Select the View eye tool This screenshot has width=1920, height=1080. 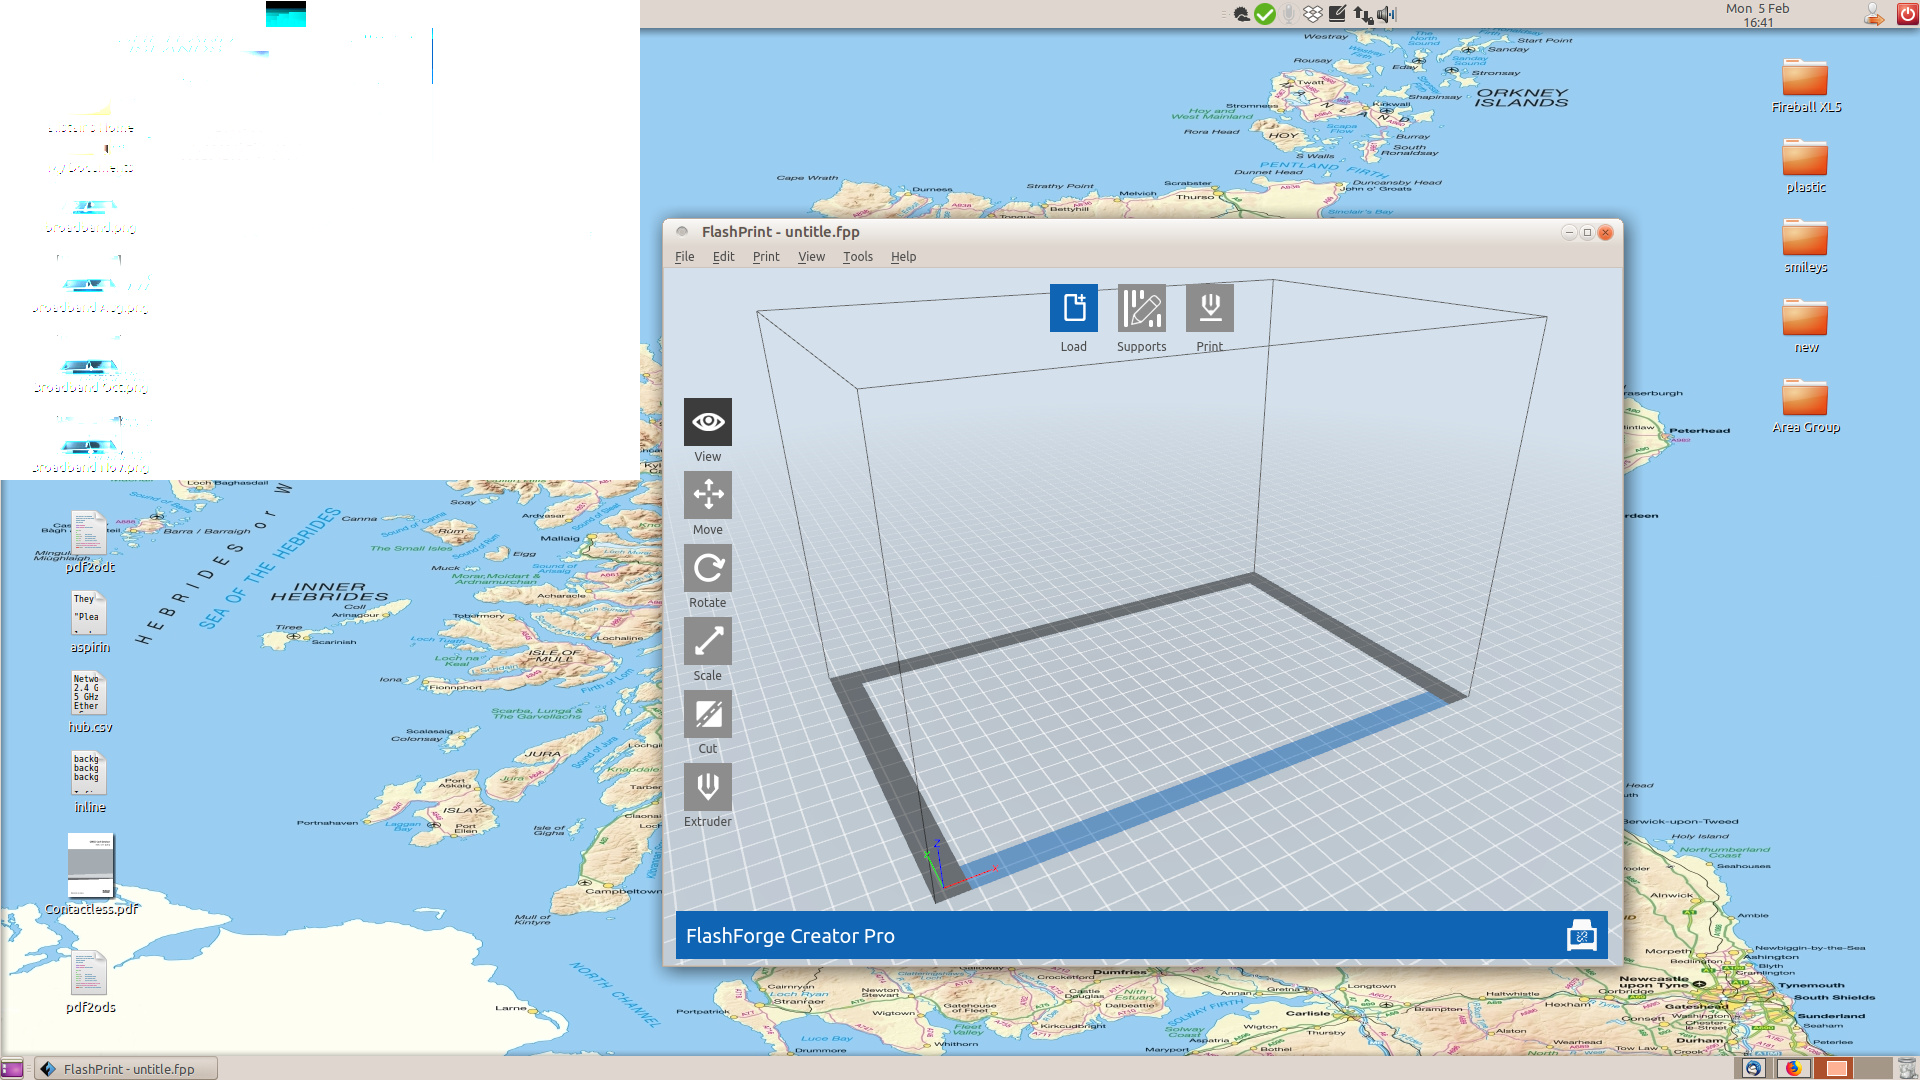click(x=707, y=422)
